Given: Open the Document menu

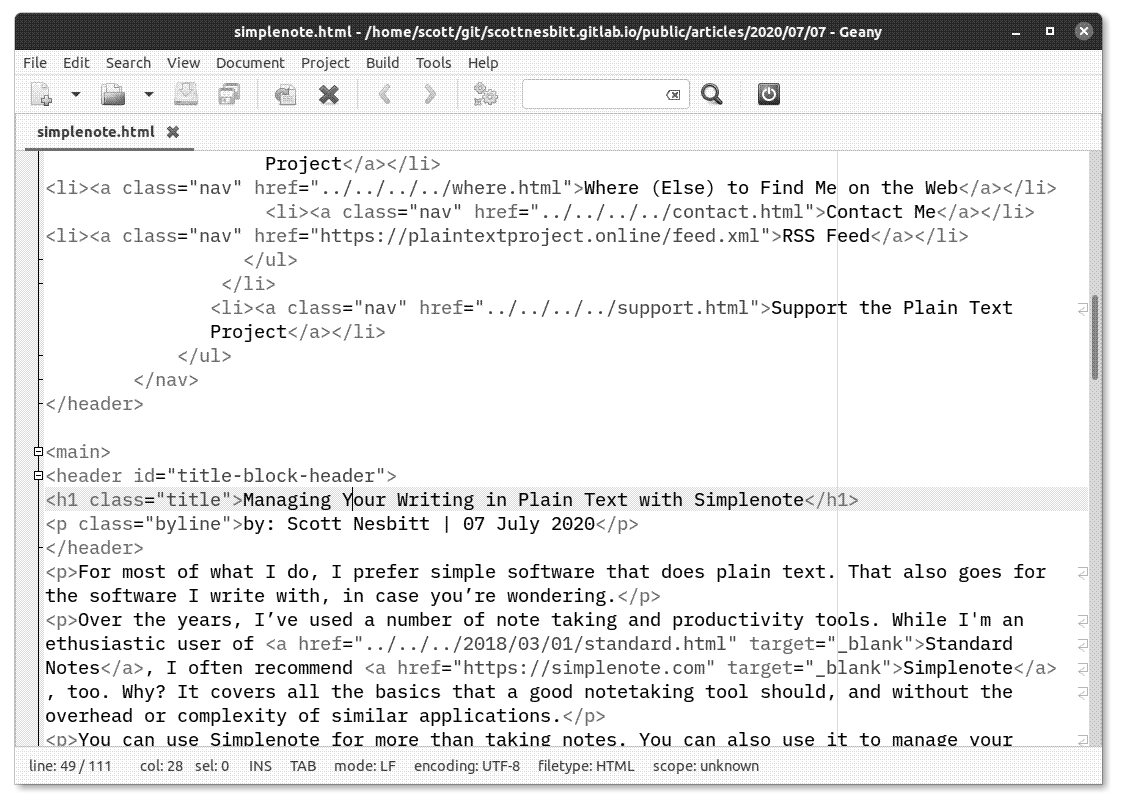Looking at the screenshot, I should [x=250, y=63].
